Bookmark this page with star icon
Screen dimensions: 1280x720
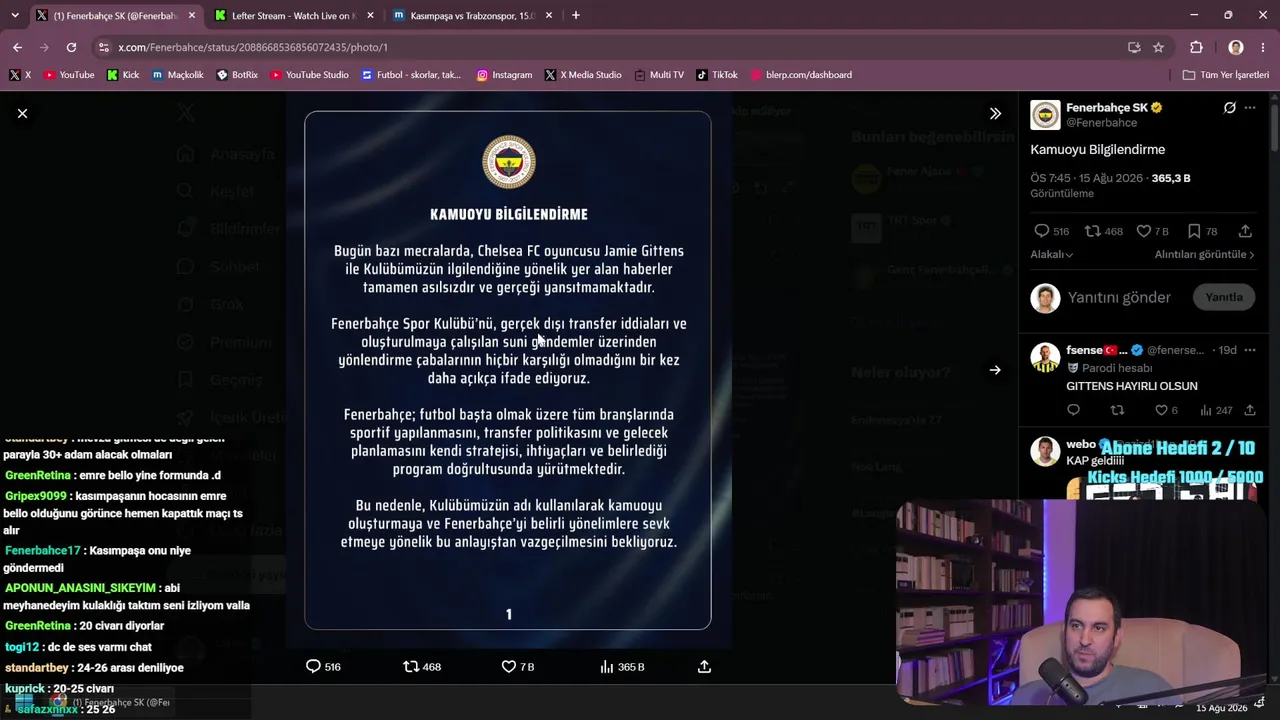coord(1158,47)
